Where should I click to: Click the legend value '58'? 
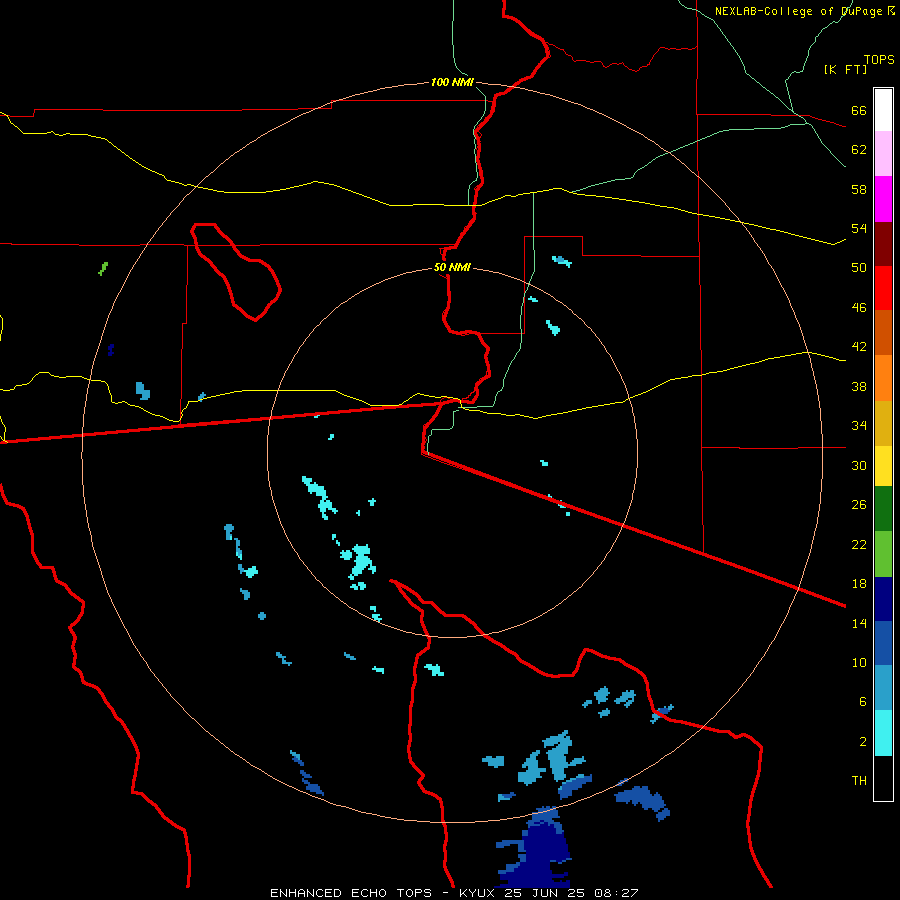859,189
